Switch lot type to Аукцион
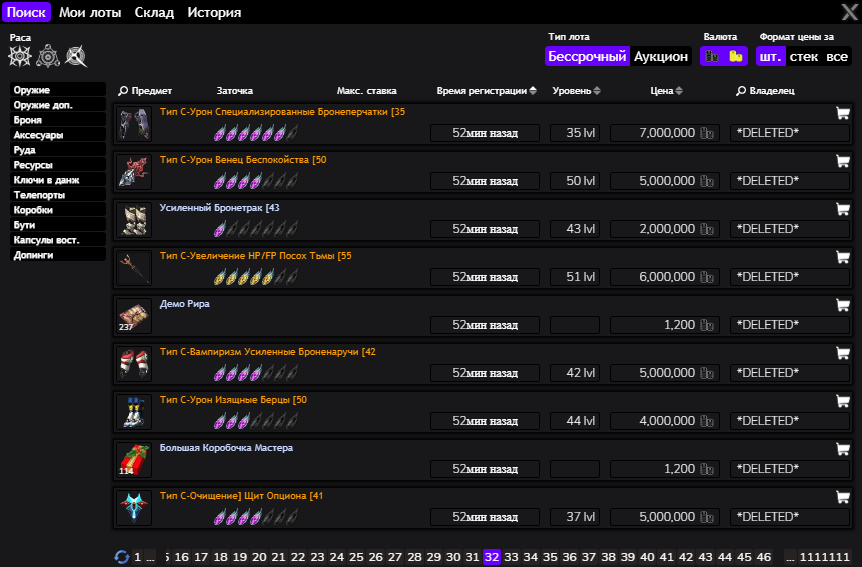Viewport: 862px width, 567px height. tap(661, 56)
